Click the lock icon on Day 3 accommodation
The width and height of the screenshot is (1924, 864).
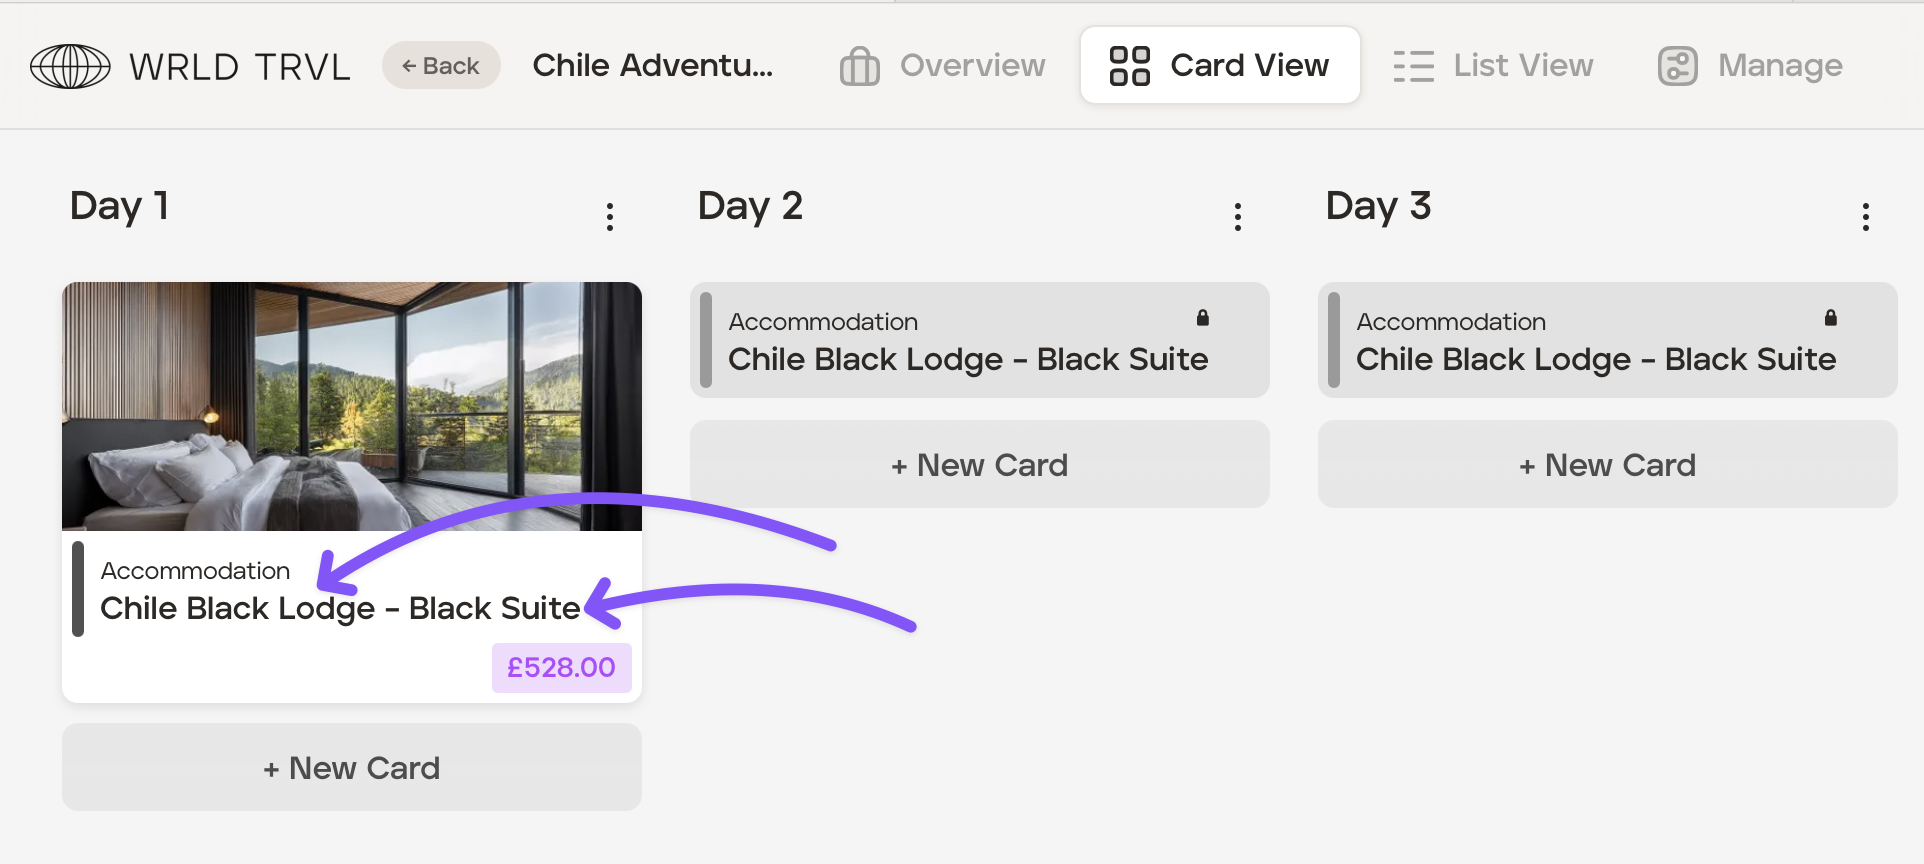pos(1830,318)
